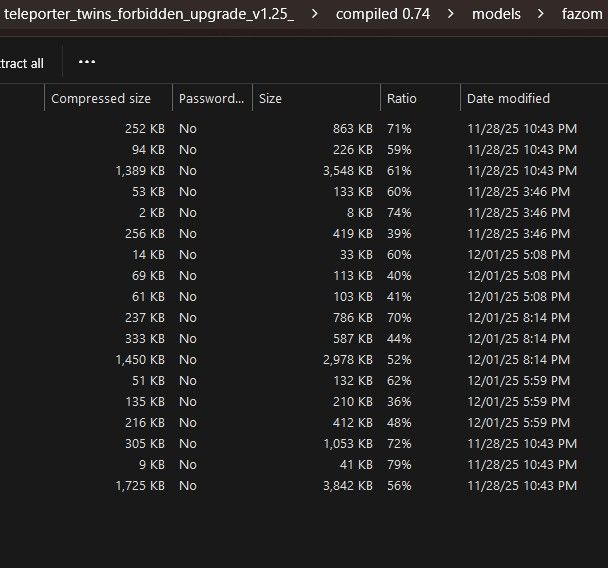Select the 48% ratio cell

pyautogui.click(x=399, y=423)
